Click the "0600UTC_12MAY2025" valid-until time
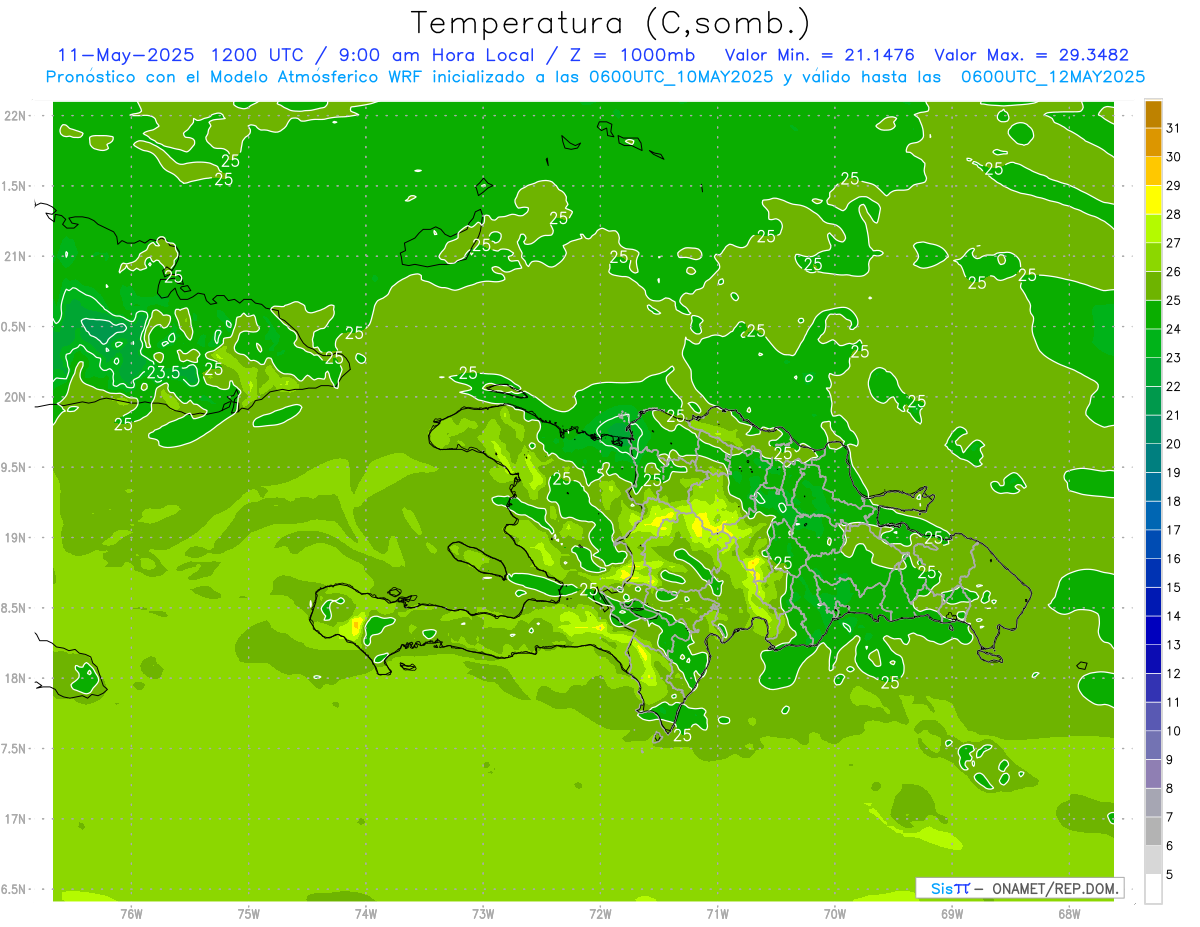 1052,77
